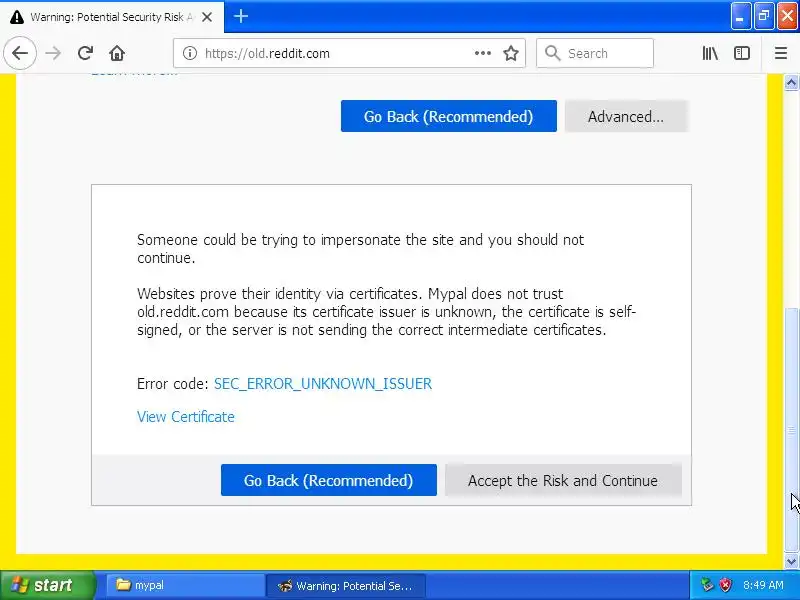The width and height of the screenshot is (800, 600).
Task: Click the vertical scrollbar thumb
Action: [x=791, y=430]
